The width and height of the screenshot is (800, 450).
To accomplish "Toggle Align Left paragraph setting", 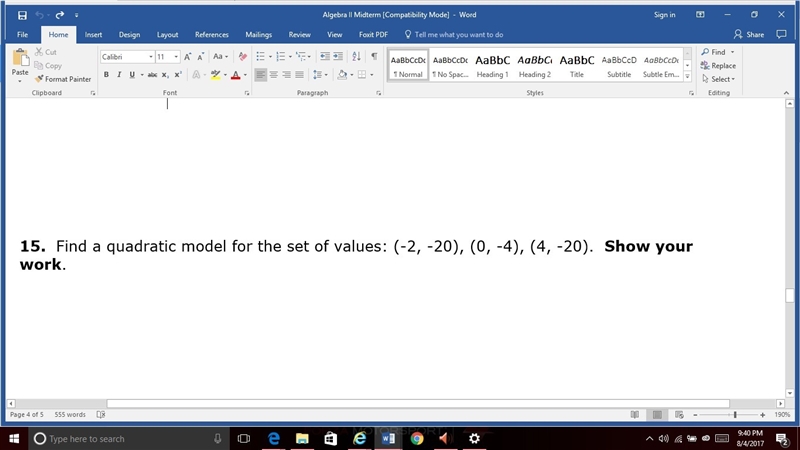I will click(x=260, y=74).
